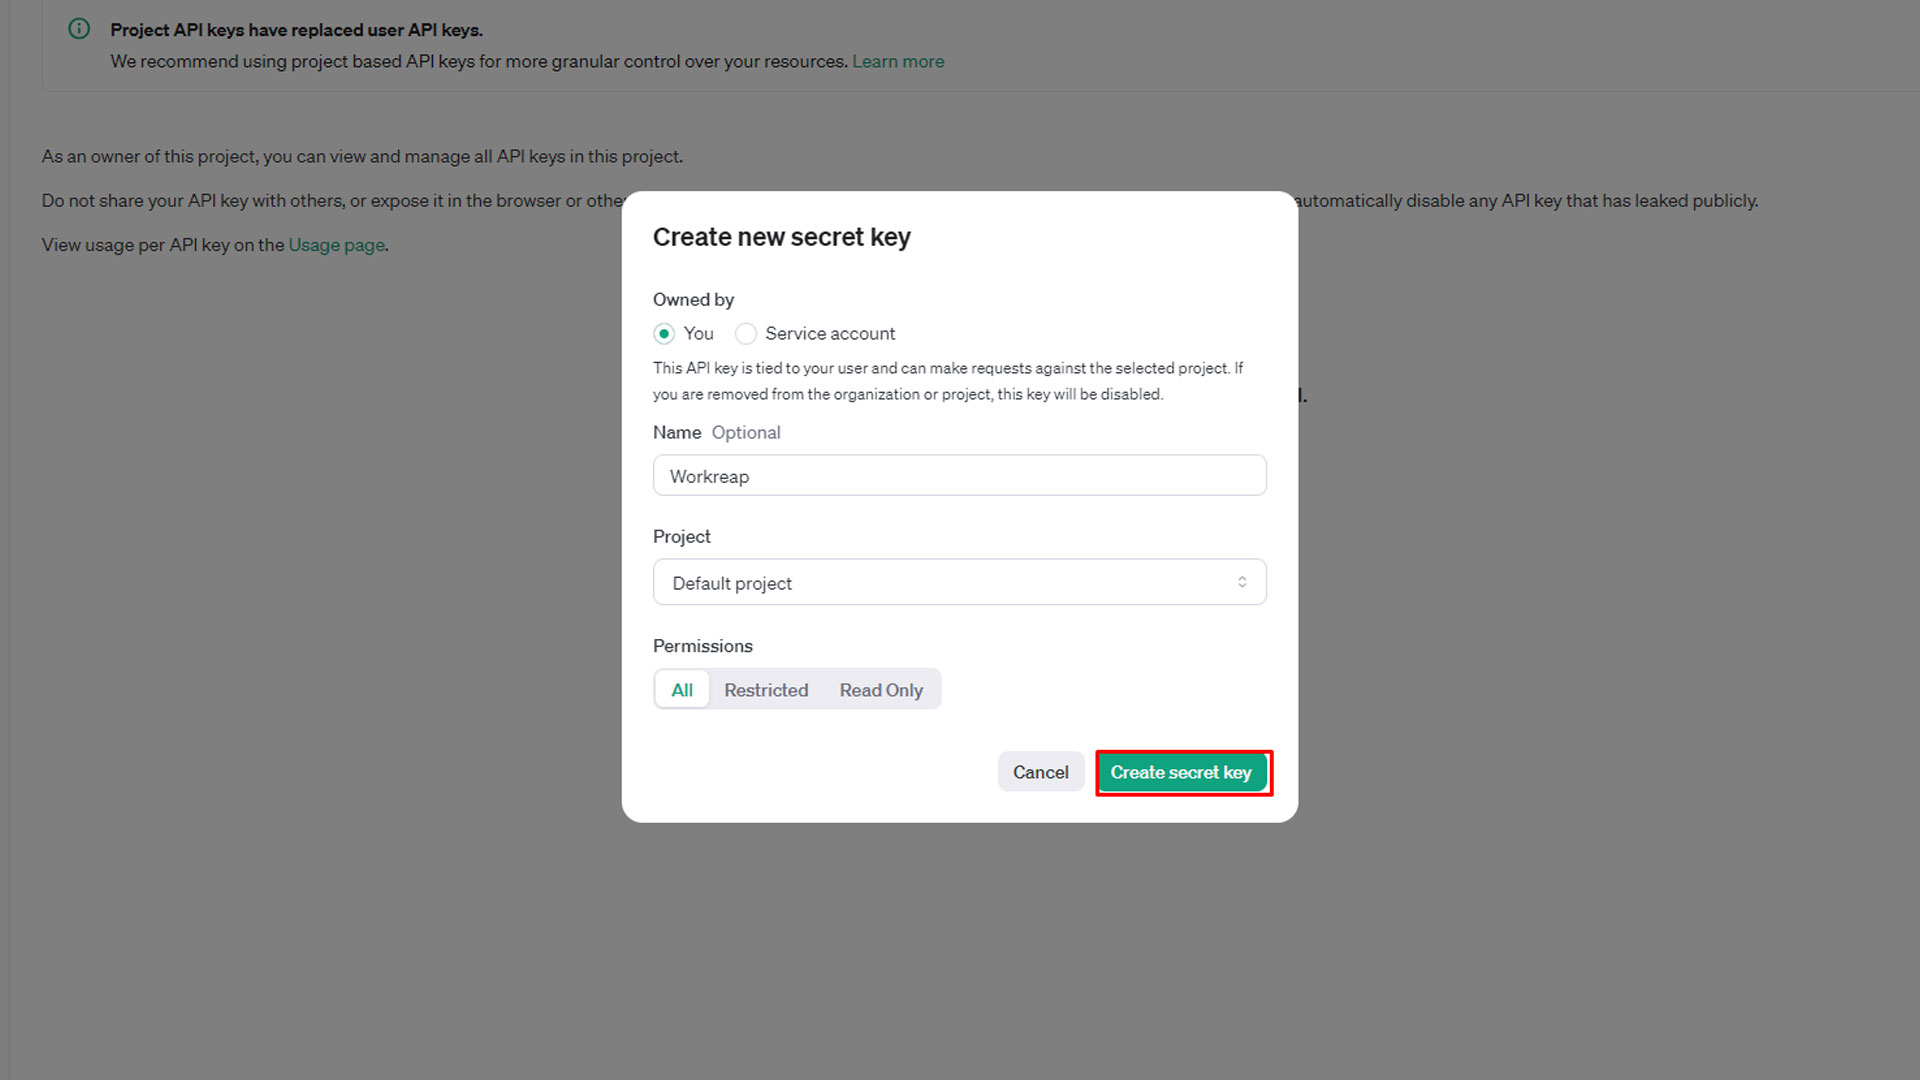Switch permissions to "Restricted"
1920x1080 pixels.
click(x=766, y=690)
